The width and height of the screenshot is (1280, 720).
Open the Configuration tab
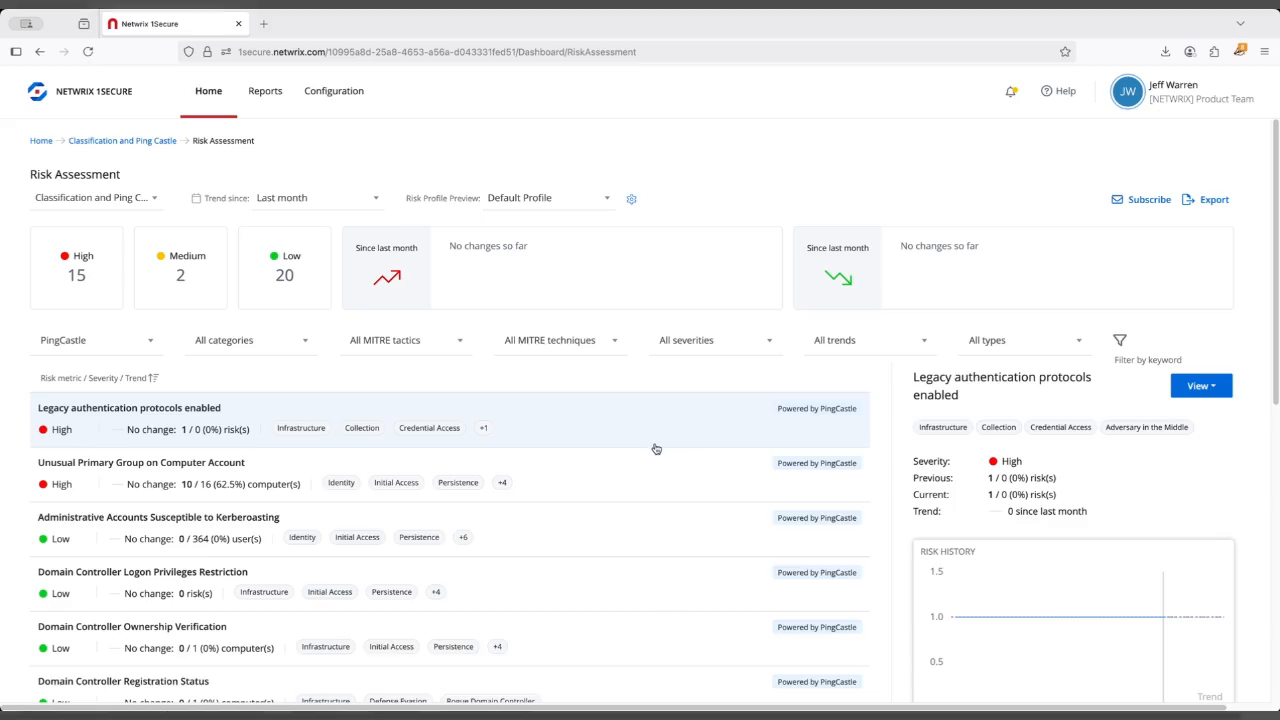(x=334, y=91)
